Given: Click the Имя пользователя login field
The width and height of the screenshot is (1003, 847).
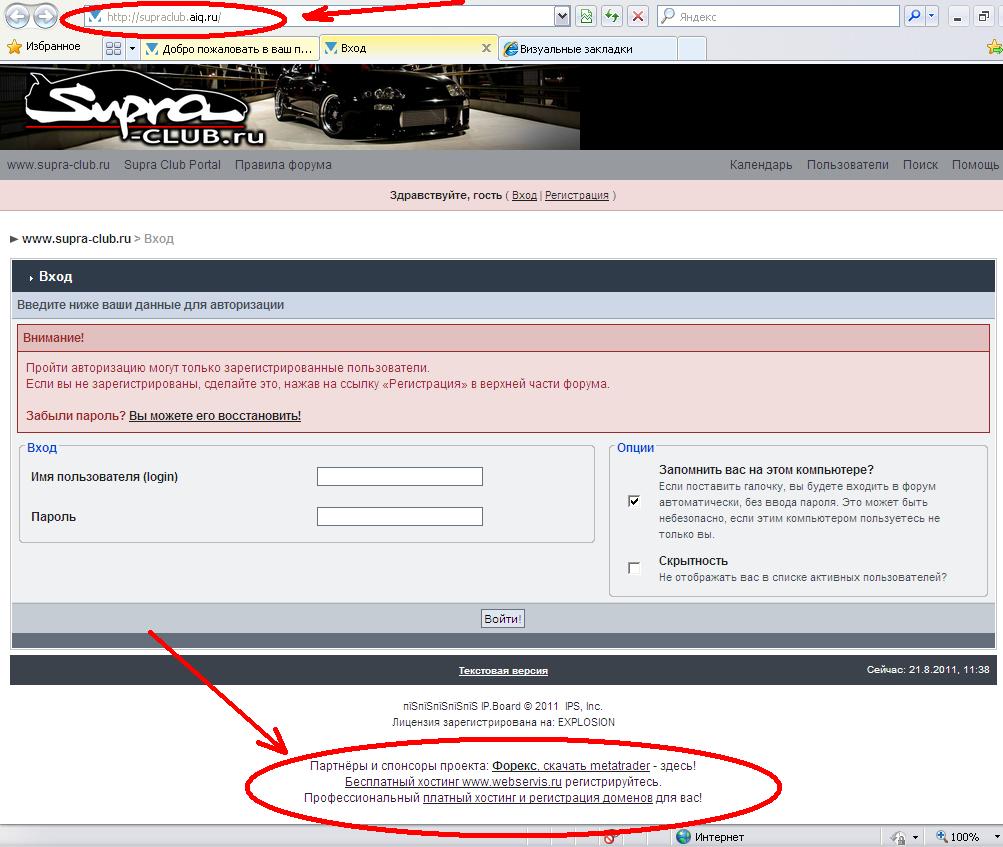Looking at the screenshot, I should click(x=399, y=477).
